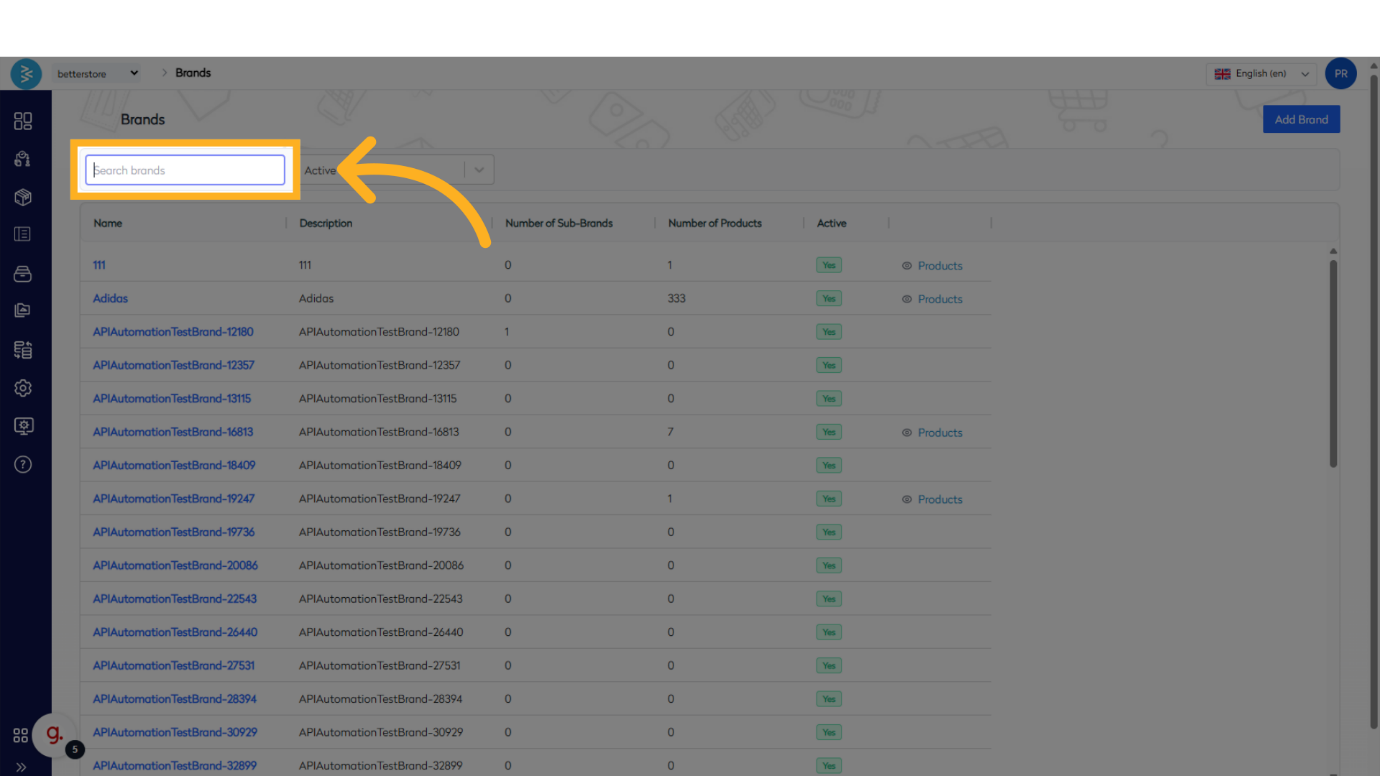The height and width of the screenshot is (776, 1380).
Task: Open the betterstore store selector dropdown
Action: click(x=98, y=74)
